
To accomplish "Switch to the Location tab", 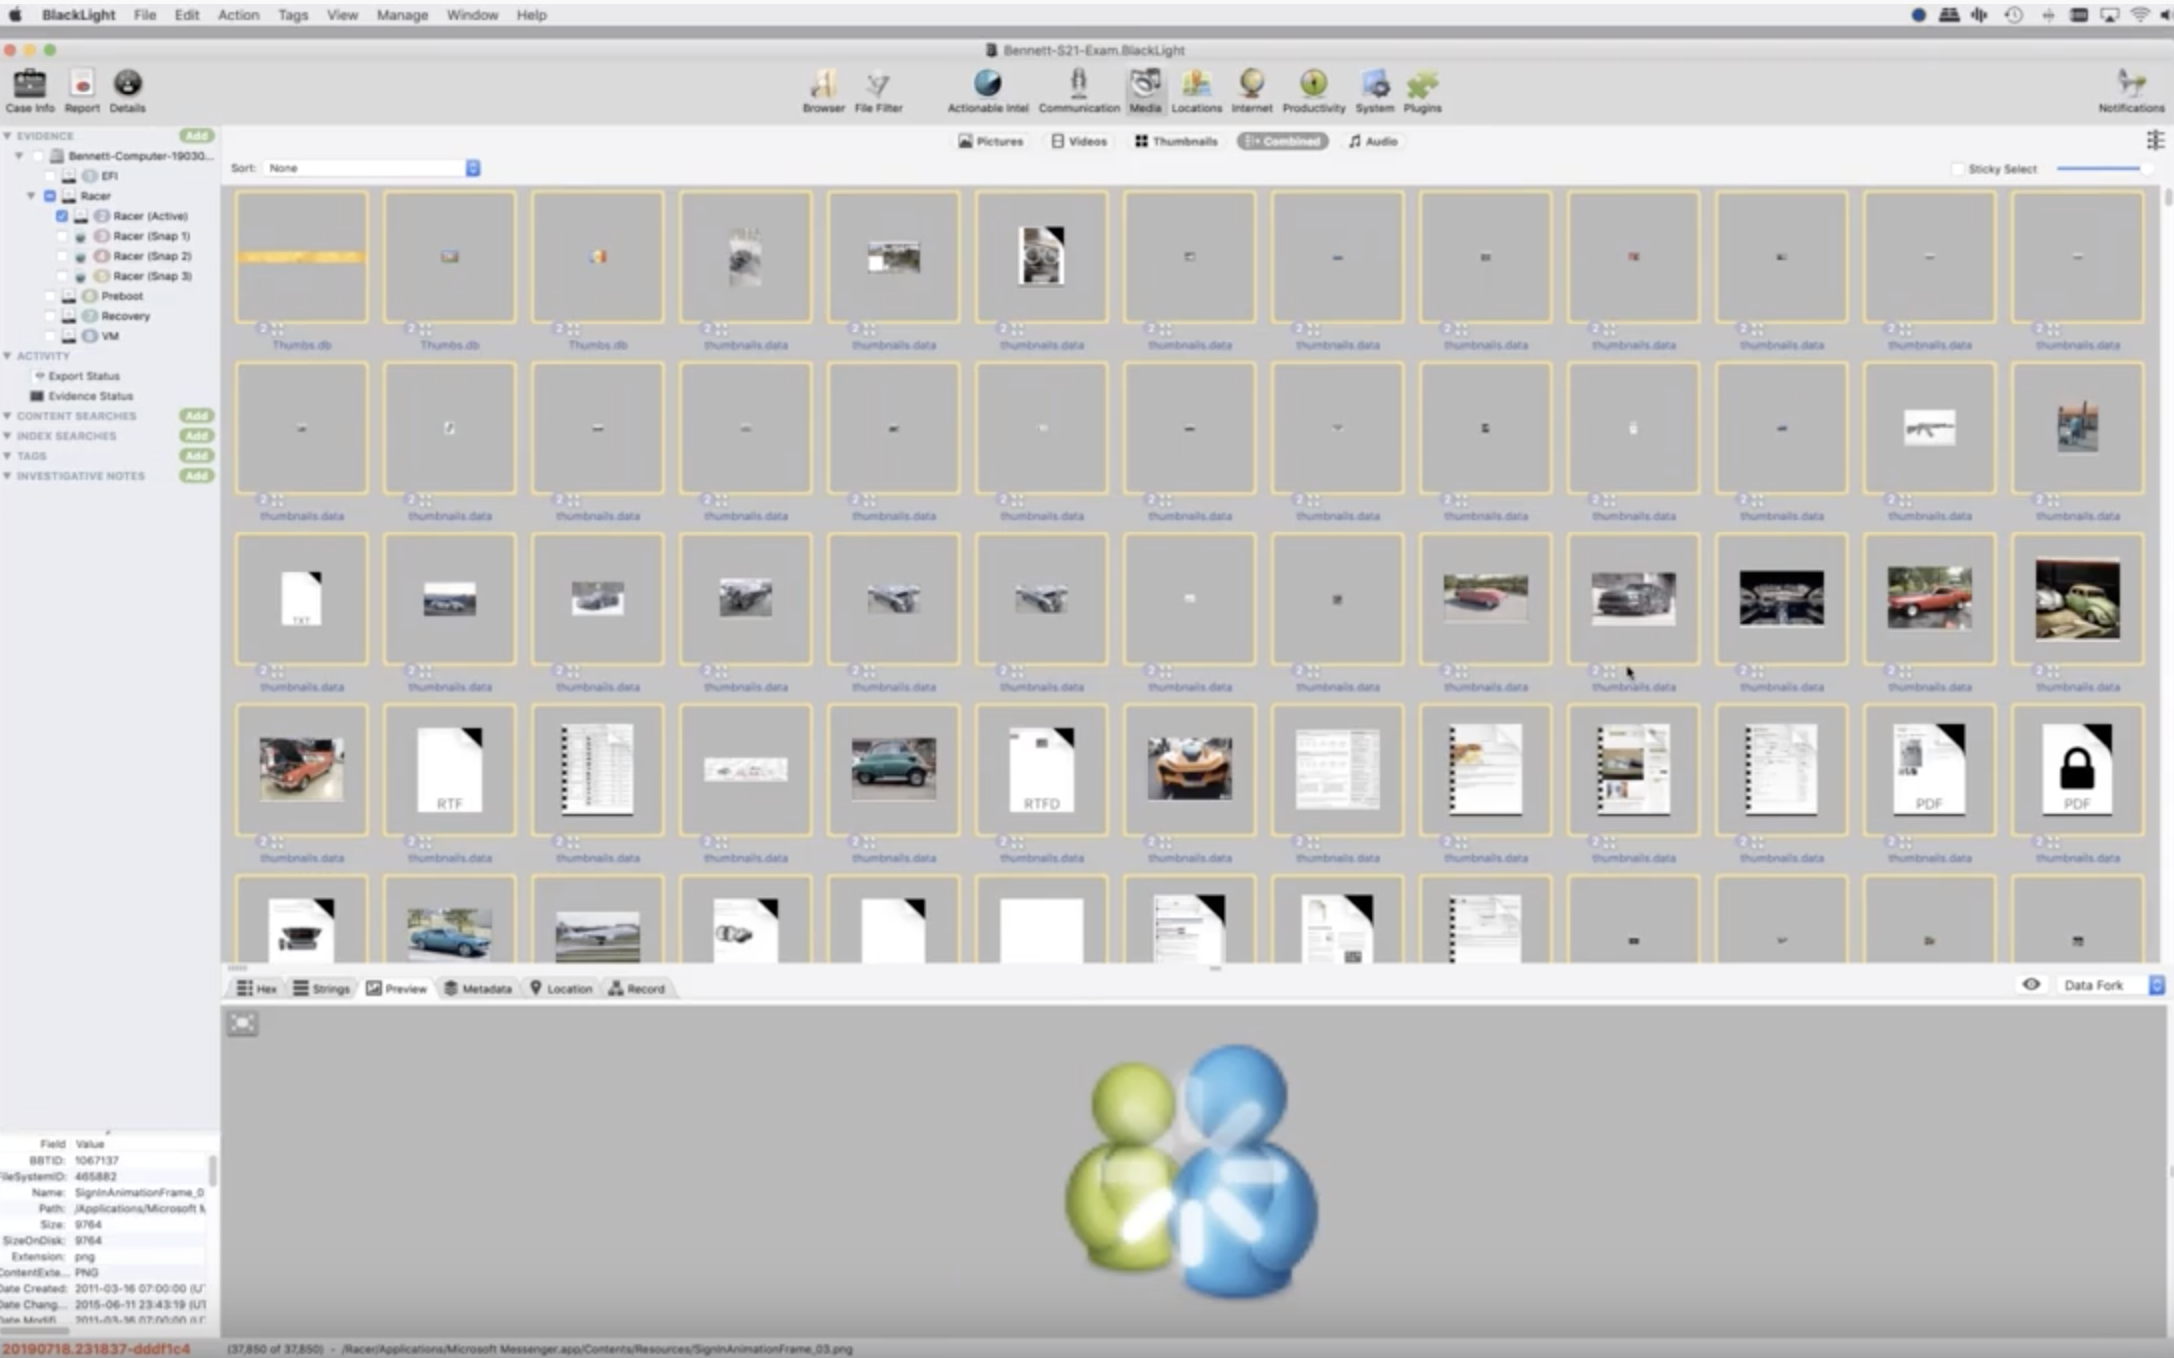I will pyautogui.click(x=561, y=988).
